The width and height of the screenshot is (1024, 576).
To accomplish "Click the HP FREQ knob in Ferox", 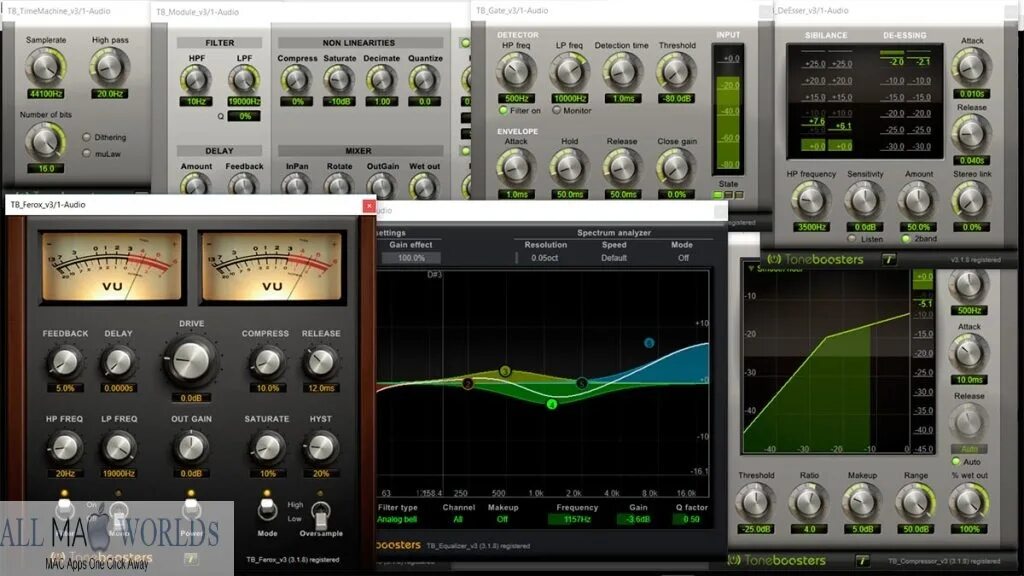I will tap(65, 447).
